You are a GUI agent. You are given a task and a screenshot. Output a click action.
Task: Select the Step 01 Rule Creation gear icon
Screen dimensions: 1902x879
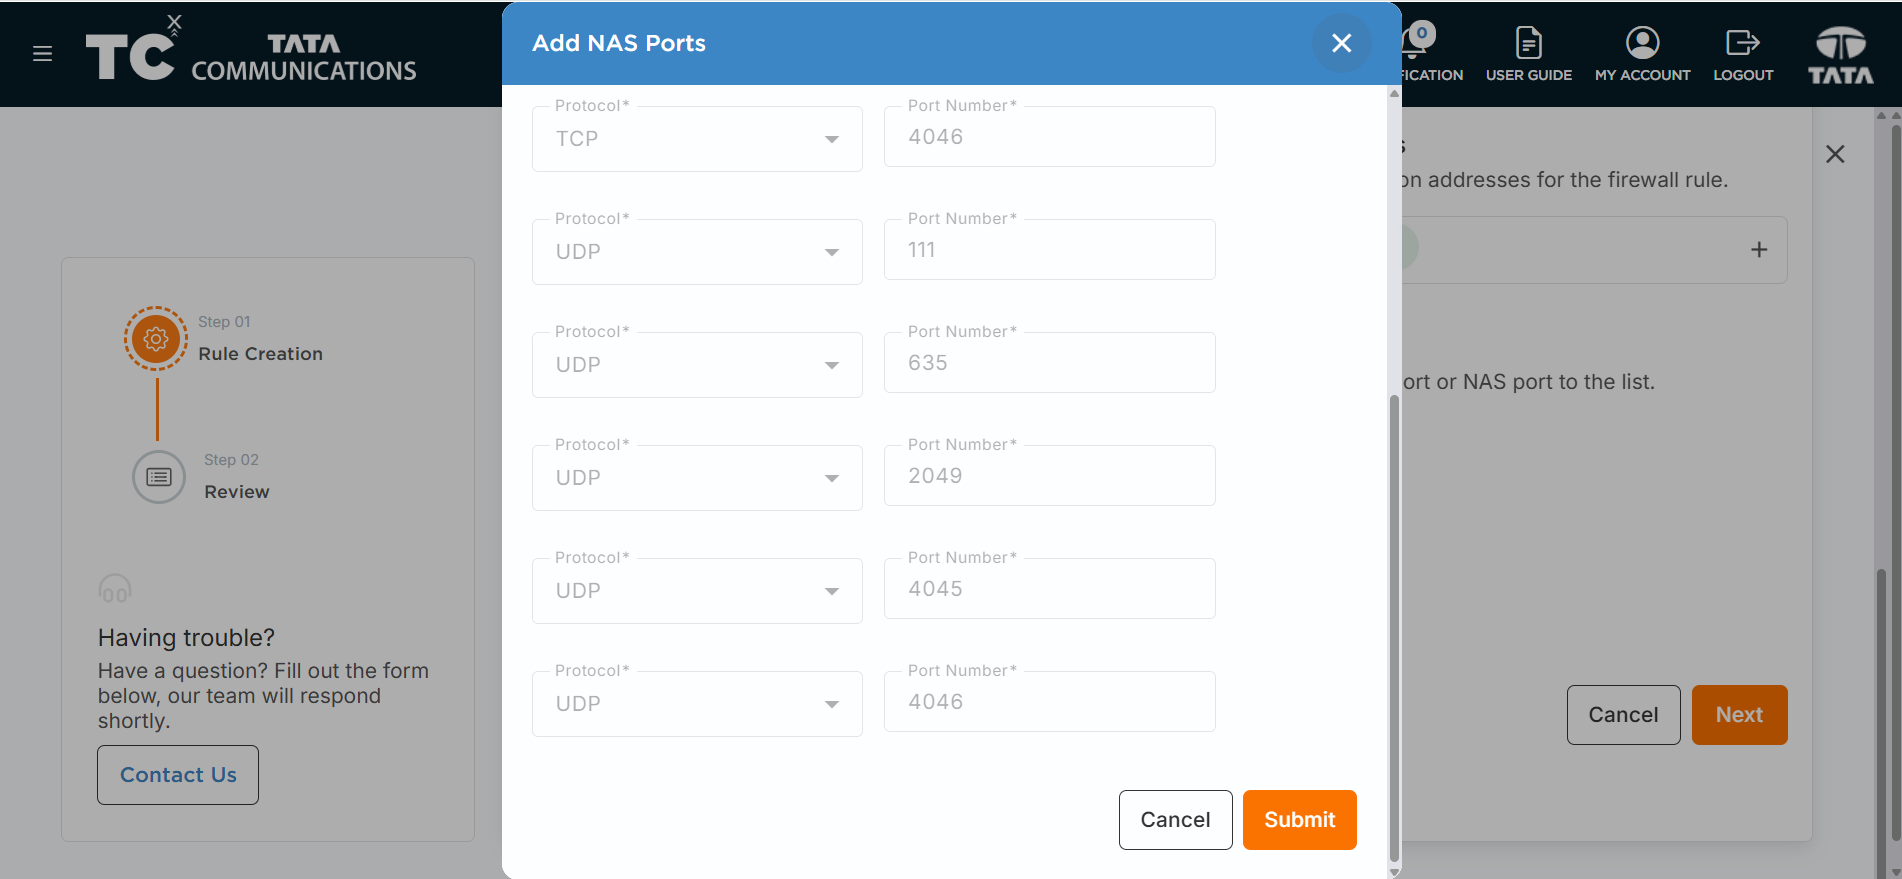pyautogui.click(x=156, y=338)
